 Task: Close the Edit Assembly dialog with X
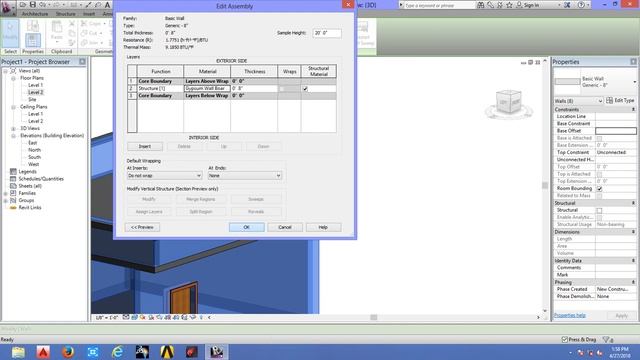[348, 4]
